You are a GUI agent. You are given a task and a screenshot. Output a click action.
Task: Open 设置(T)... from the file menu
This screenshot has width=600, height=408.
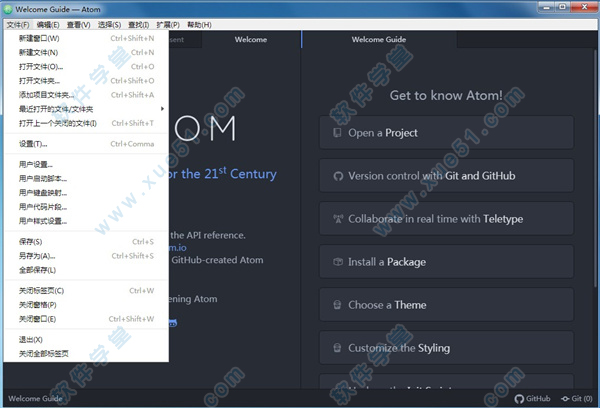point(86,144)
